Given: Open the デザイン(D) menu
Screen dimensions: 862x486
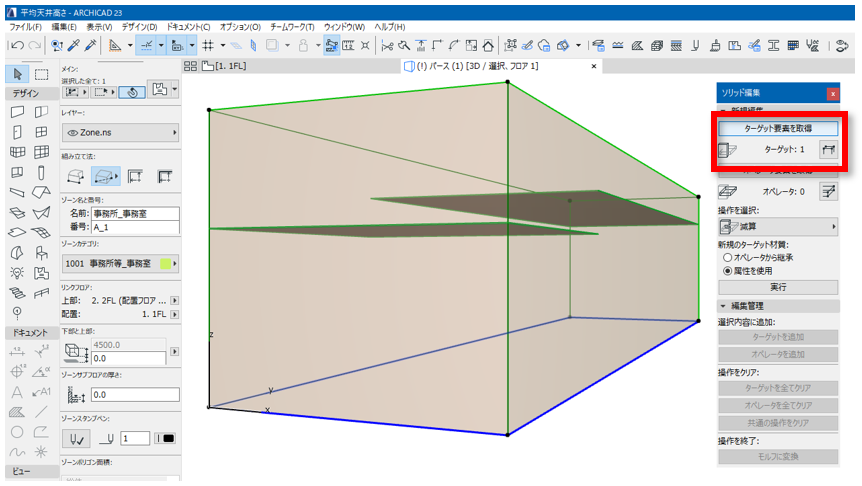Looking at the screenshot, I should pos(139,27).
